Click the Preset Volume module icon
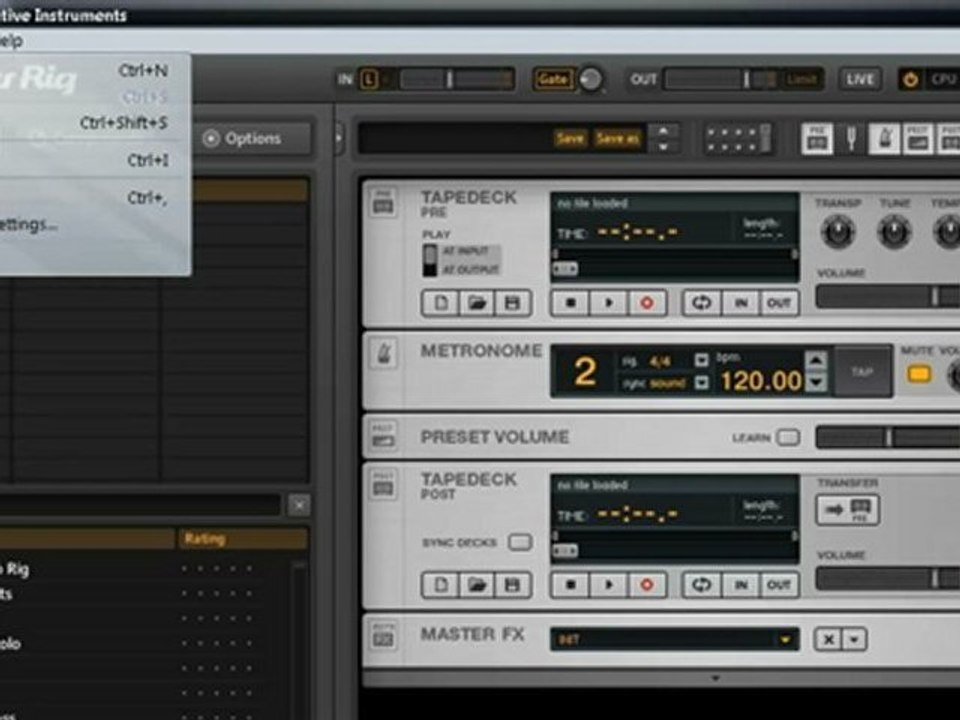 (x=383, y=435)
